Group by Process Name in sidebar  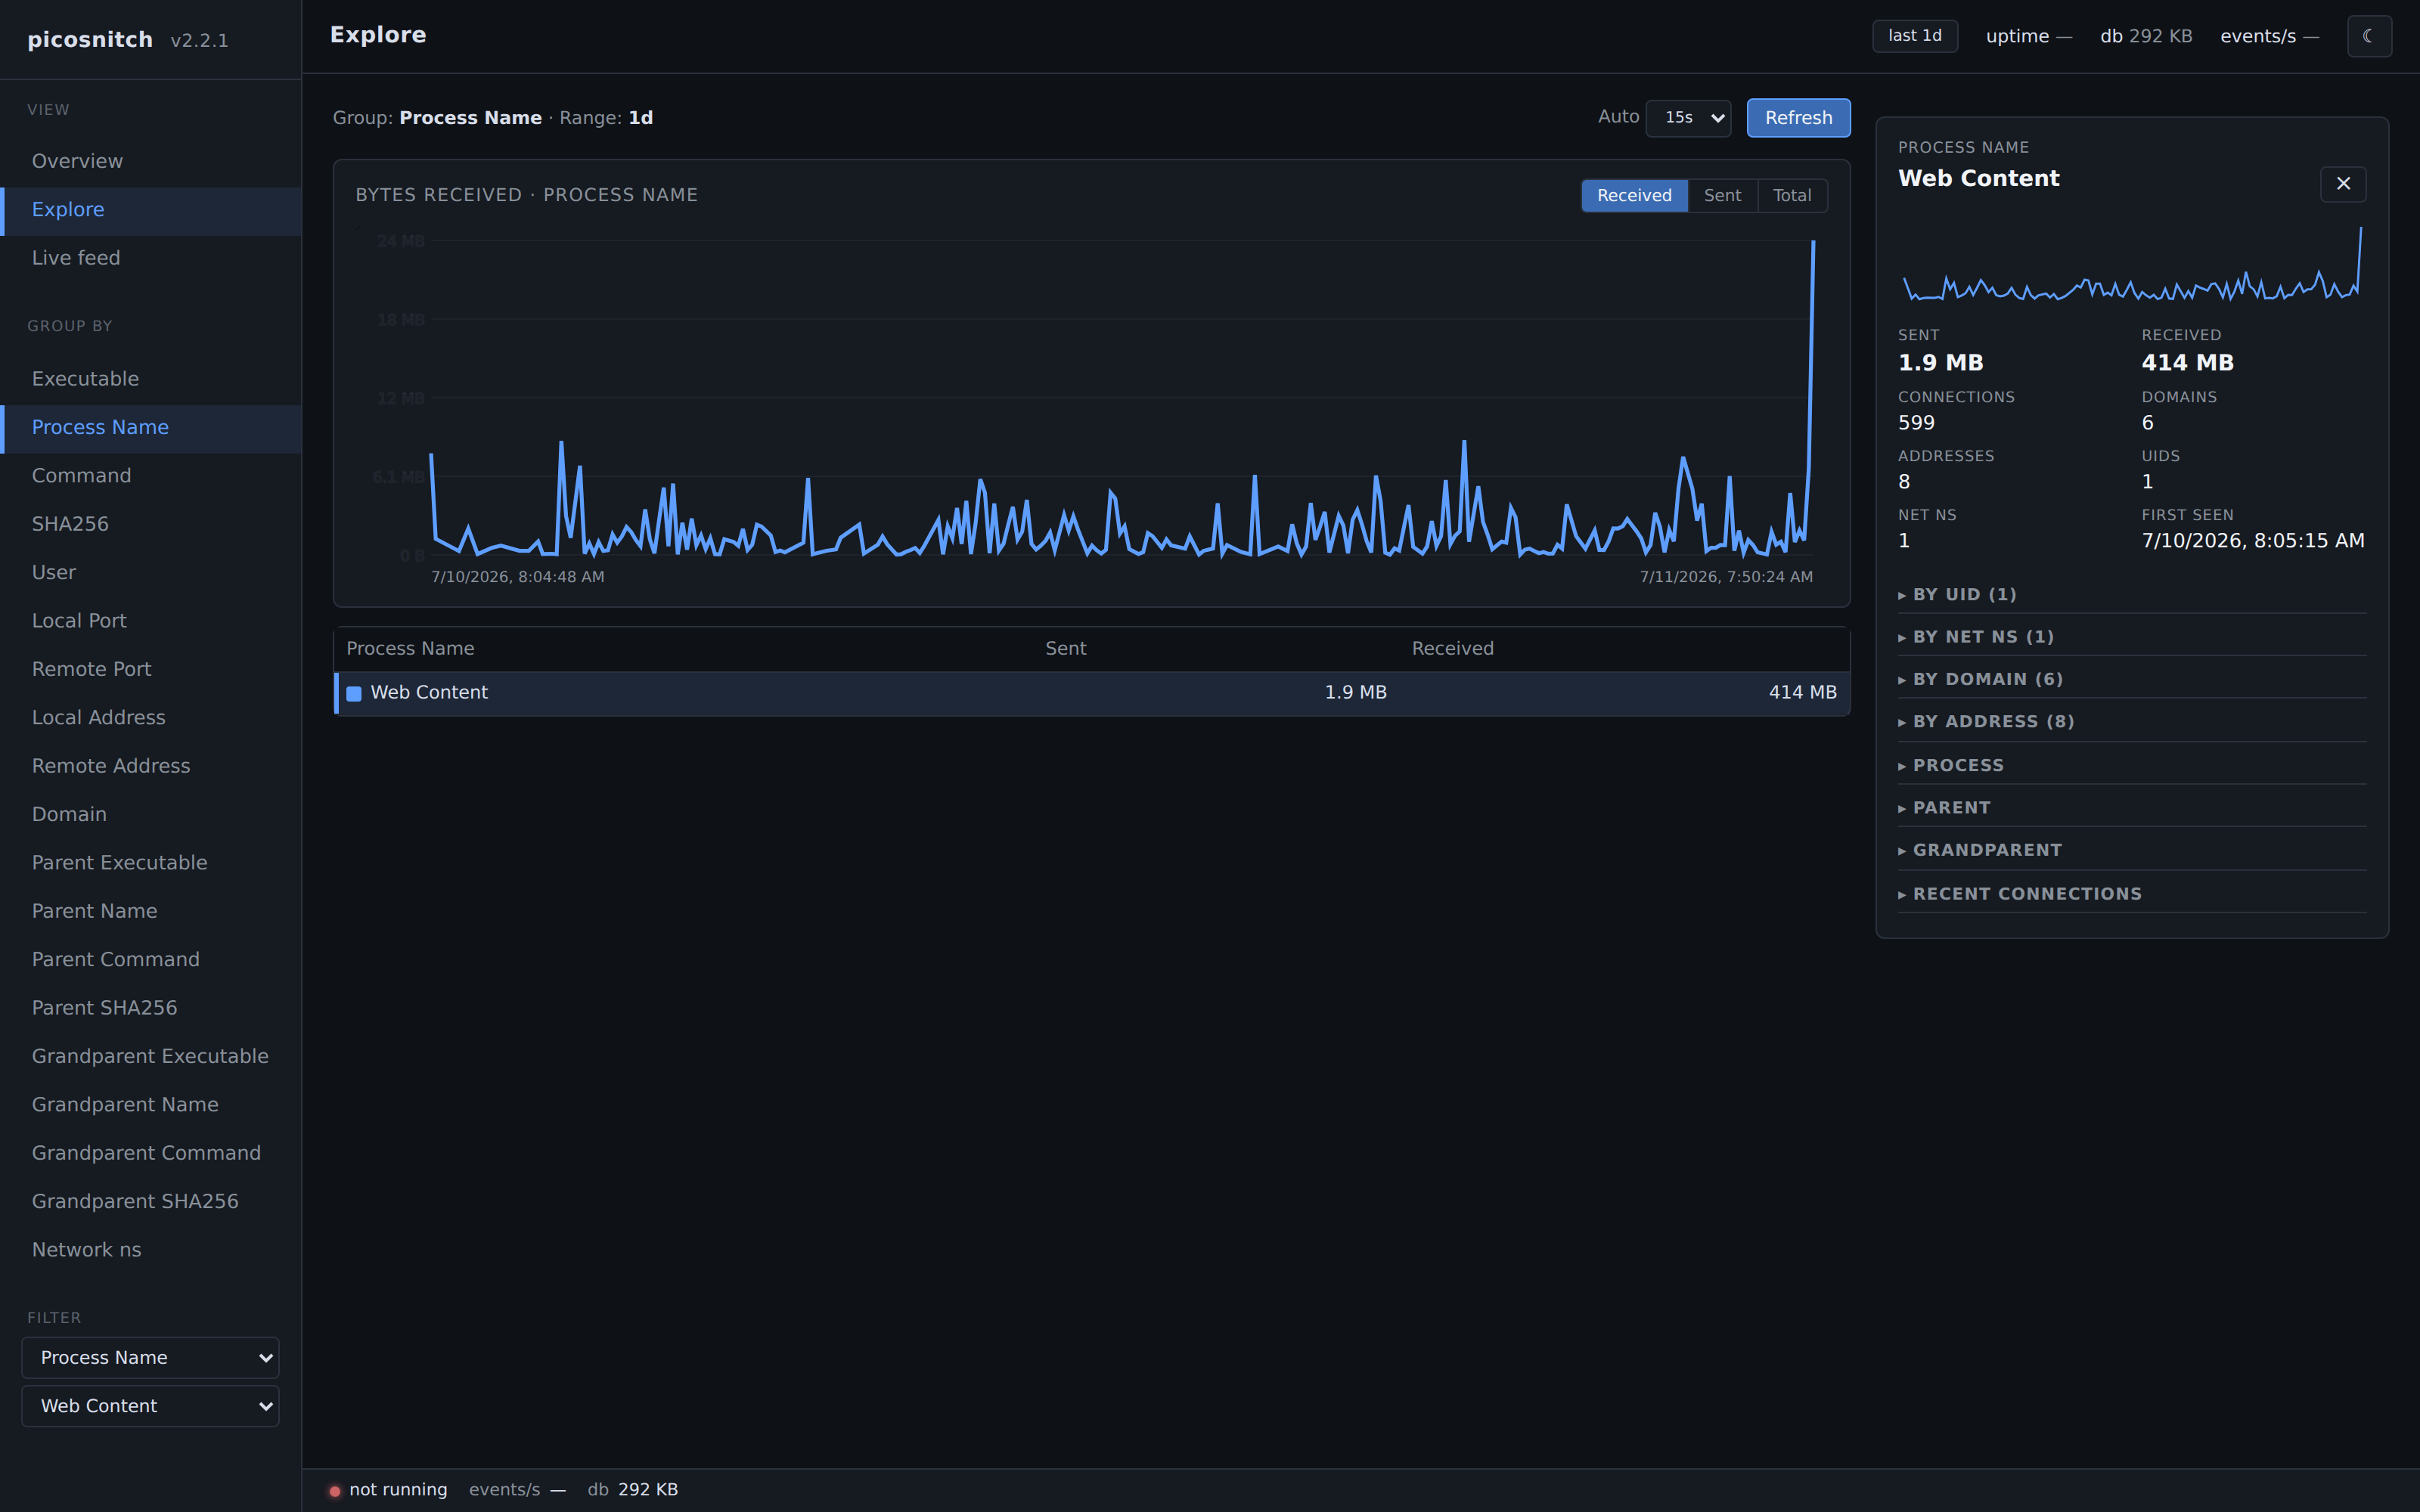click(151, 428)
